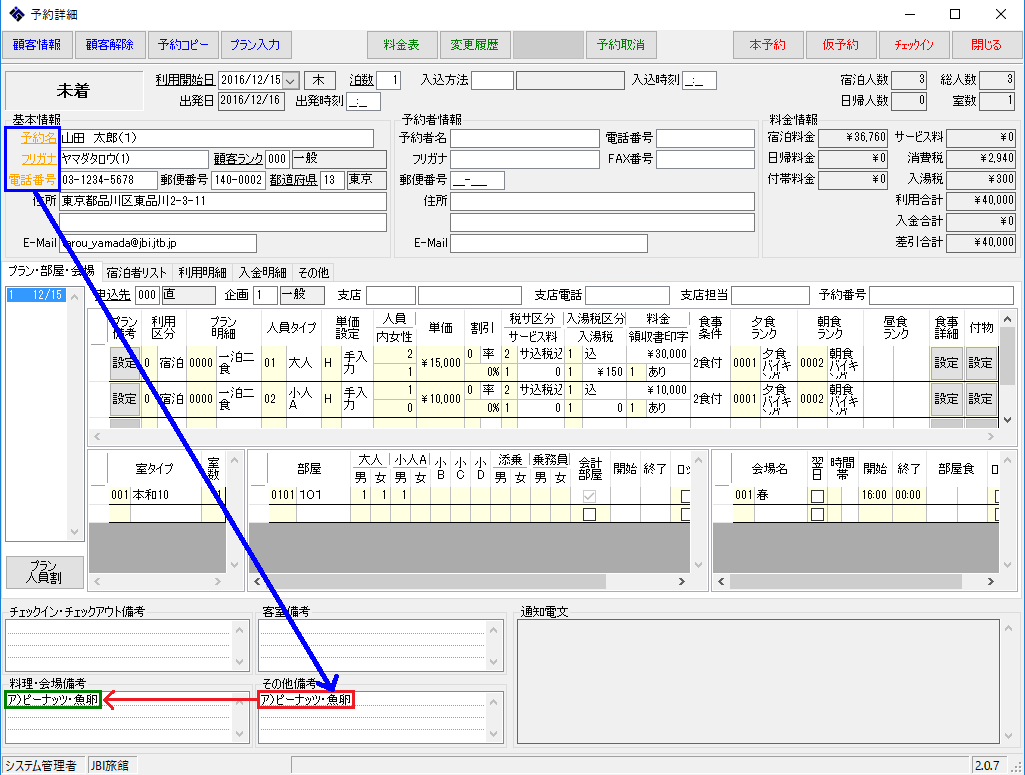Click 付物 設定 in 小人A row
1025x775 pixels.
tap(980, 399)
